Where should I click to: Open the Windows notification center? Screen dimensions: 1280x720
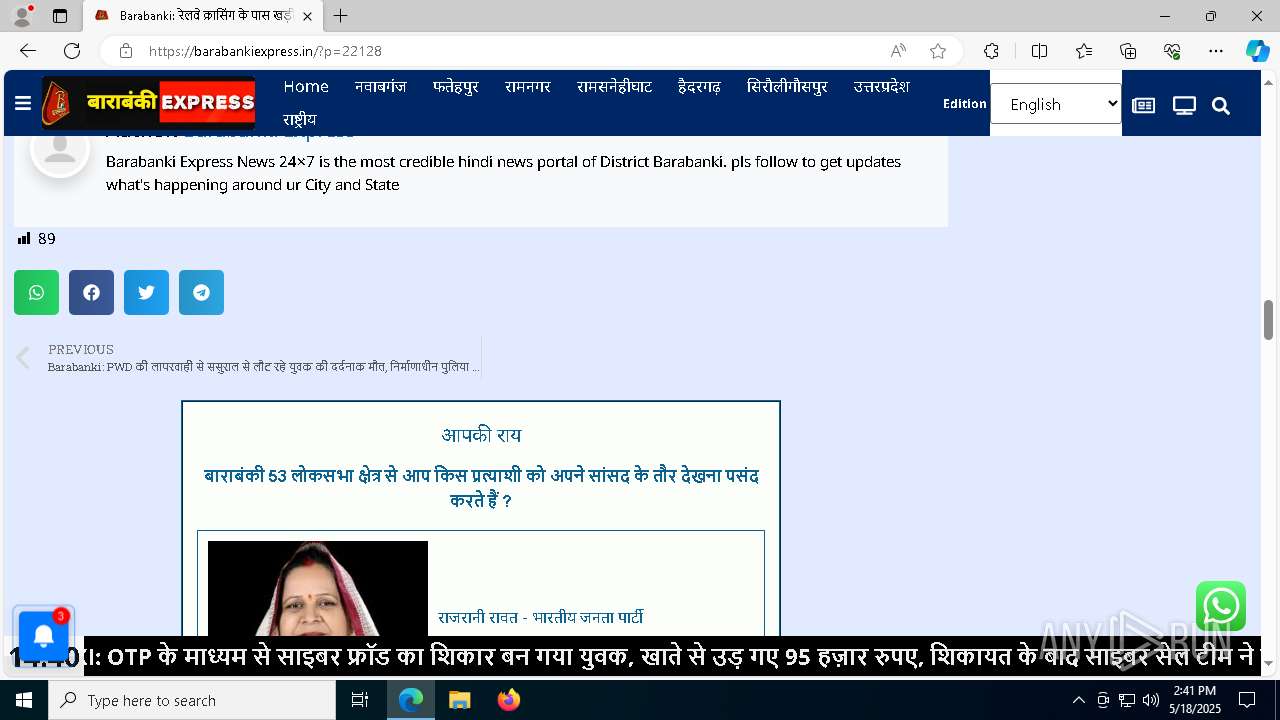click(1247, 700)
